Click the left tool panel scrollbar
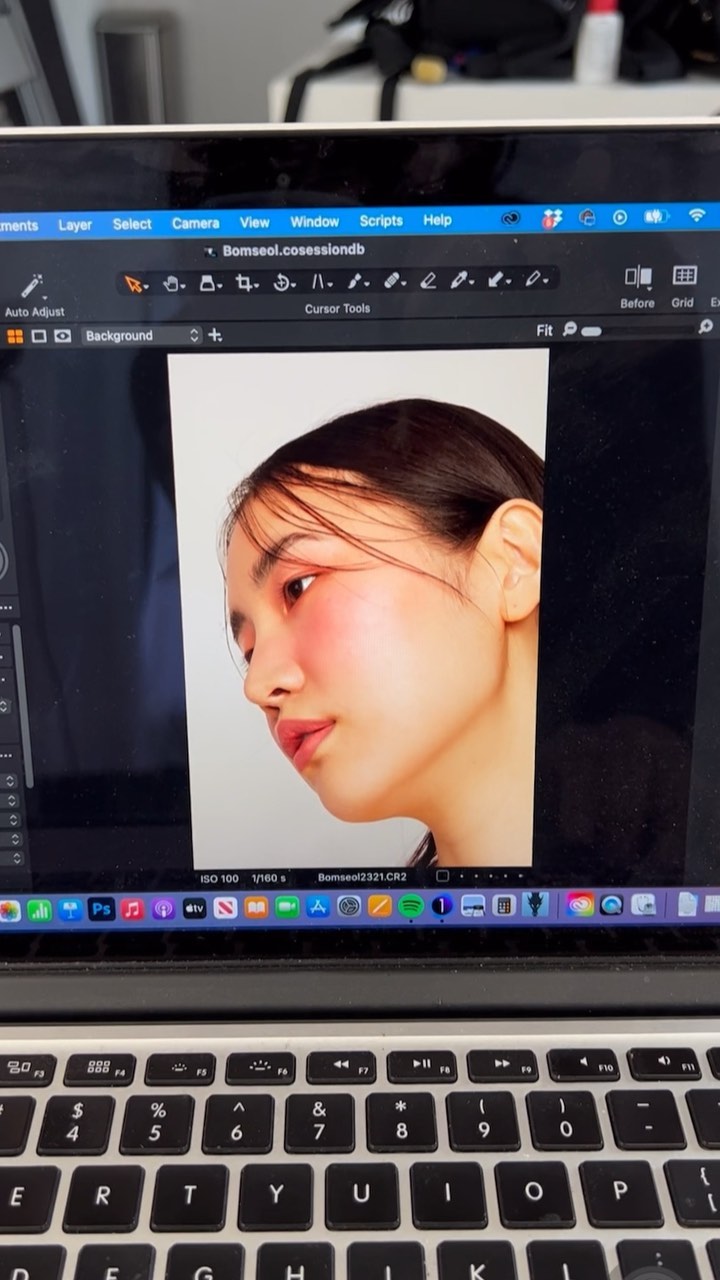The height and width of the screenshot is (1280, 720). tap(18, 700)
